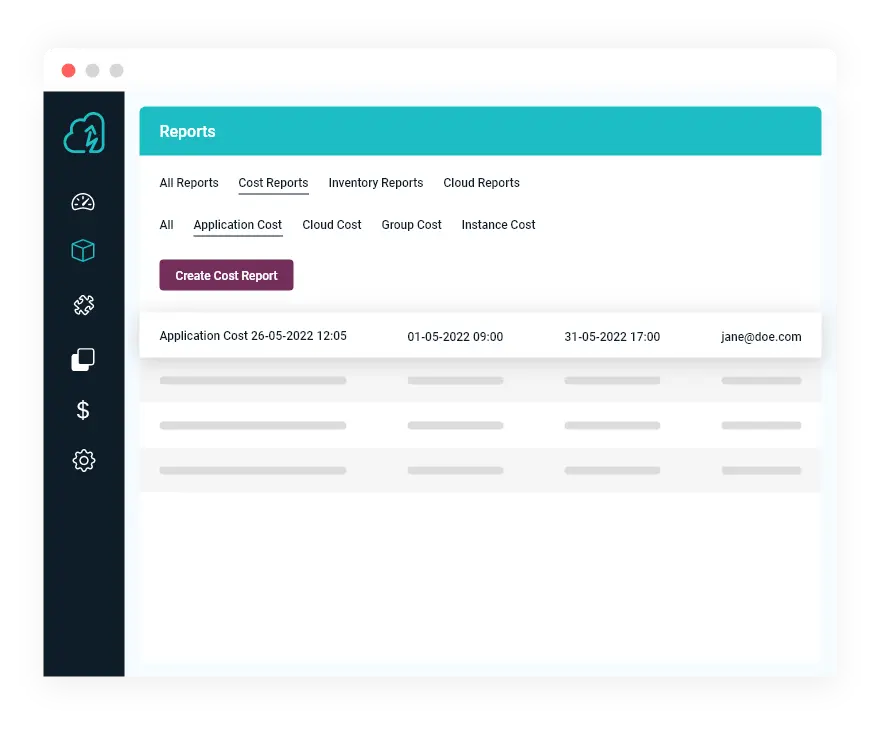The image size is (880, 730).
Task: Open the settings gear in sidebar
Action: tap(84, 460)
